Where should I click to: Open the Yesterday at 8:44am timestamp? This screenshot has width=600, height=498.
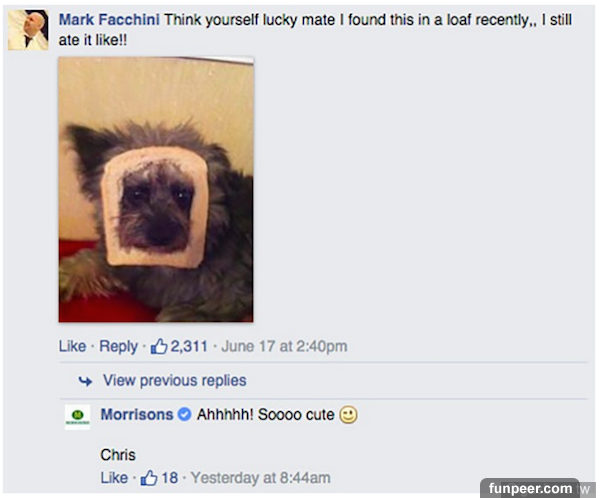click(x=261, y=478)
